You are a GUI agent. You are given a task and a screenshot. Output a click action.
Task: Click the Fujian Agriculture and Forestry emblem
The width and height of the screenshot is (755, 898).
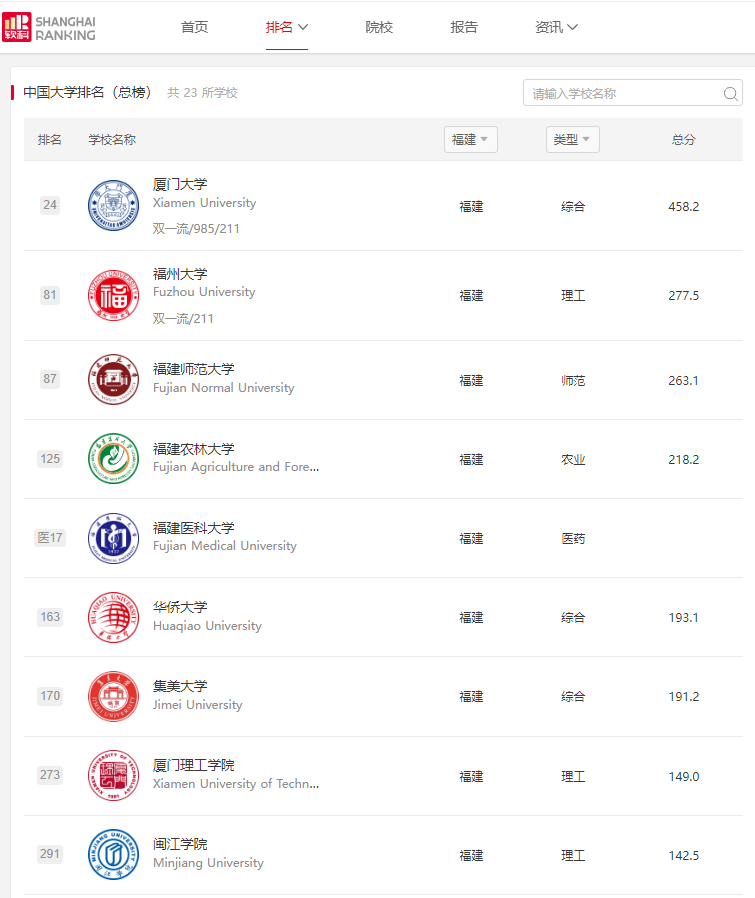[113, 459]
